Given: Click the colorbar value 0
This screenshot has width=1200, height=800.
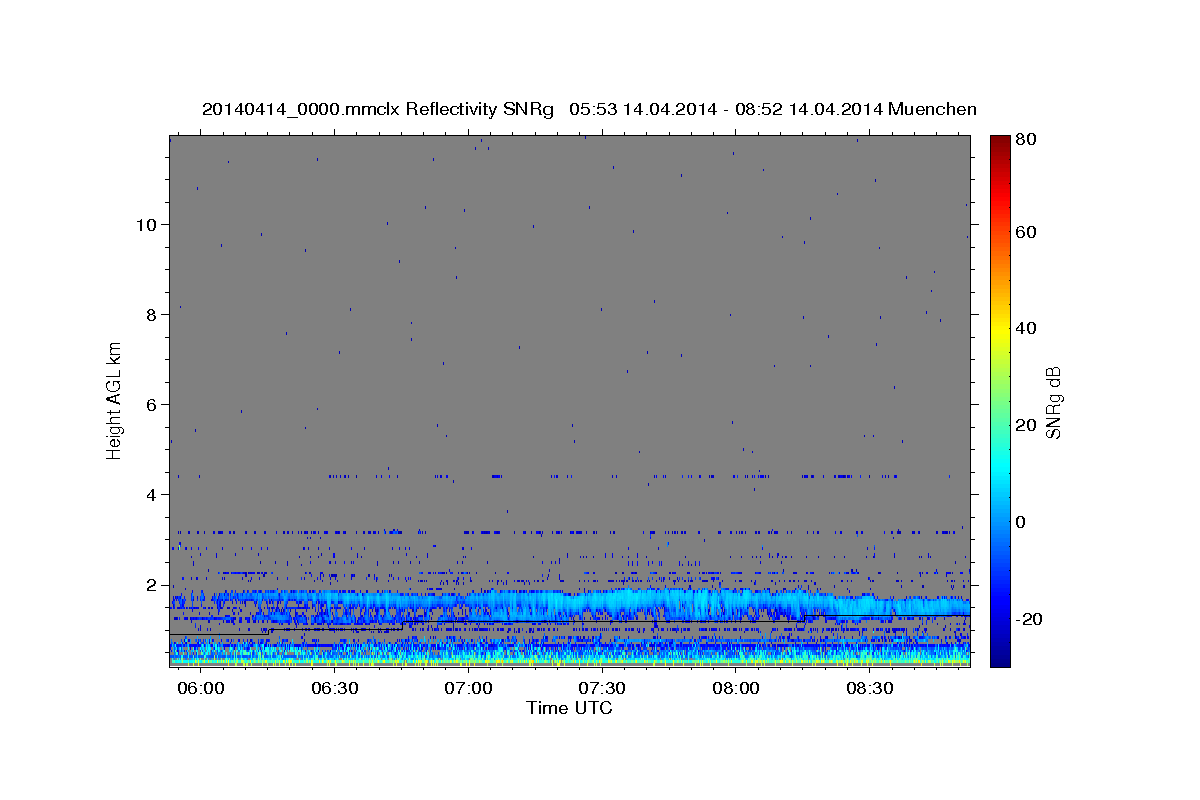Looking at the screenshot, I should (1021, 522).
